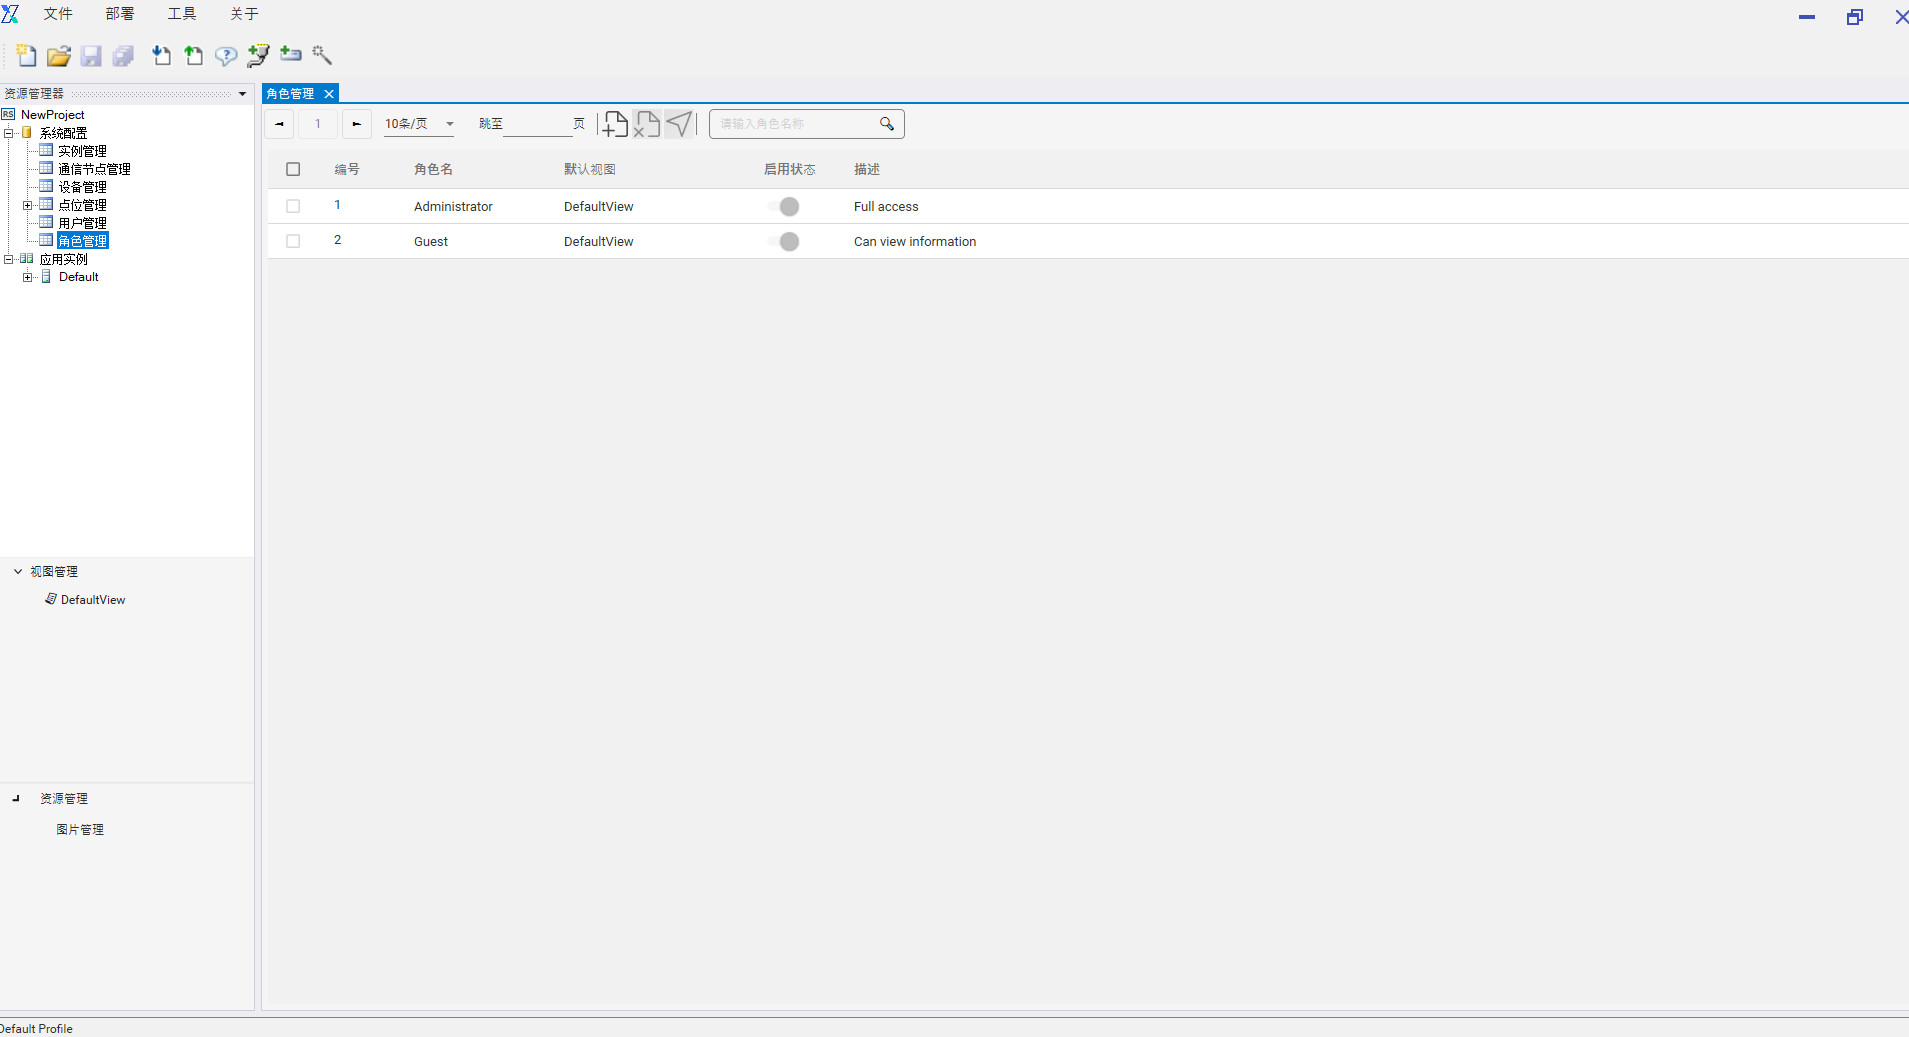Select the Administrator row checkbox
1909x1037 pixels.
pos(293,206)
